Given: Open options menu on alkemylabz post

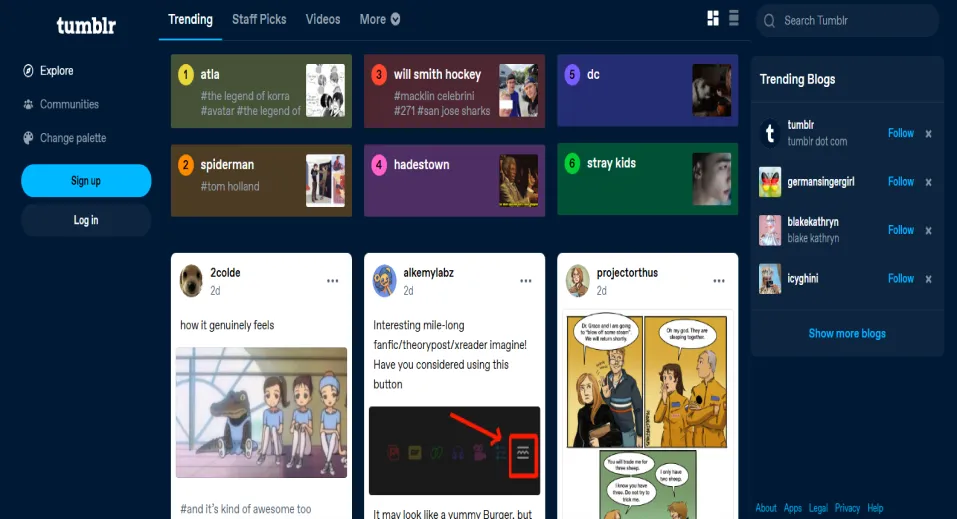Looking at the screenshot, I should (x=525, y=281).
